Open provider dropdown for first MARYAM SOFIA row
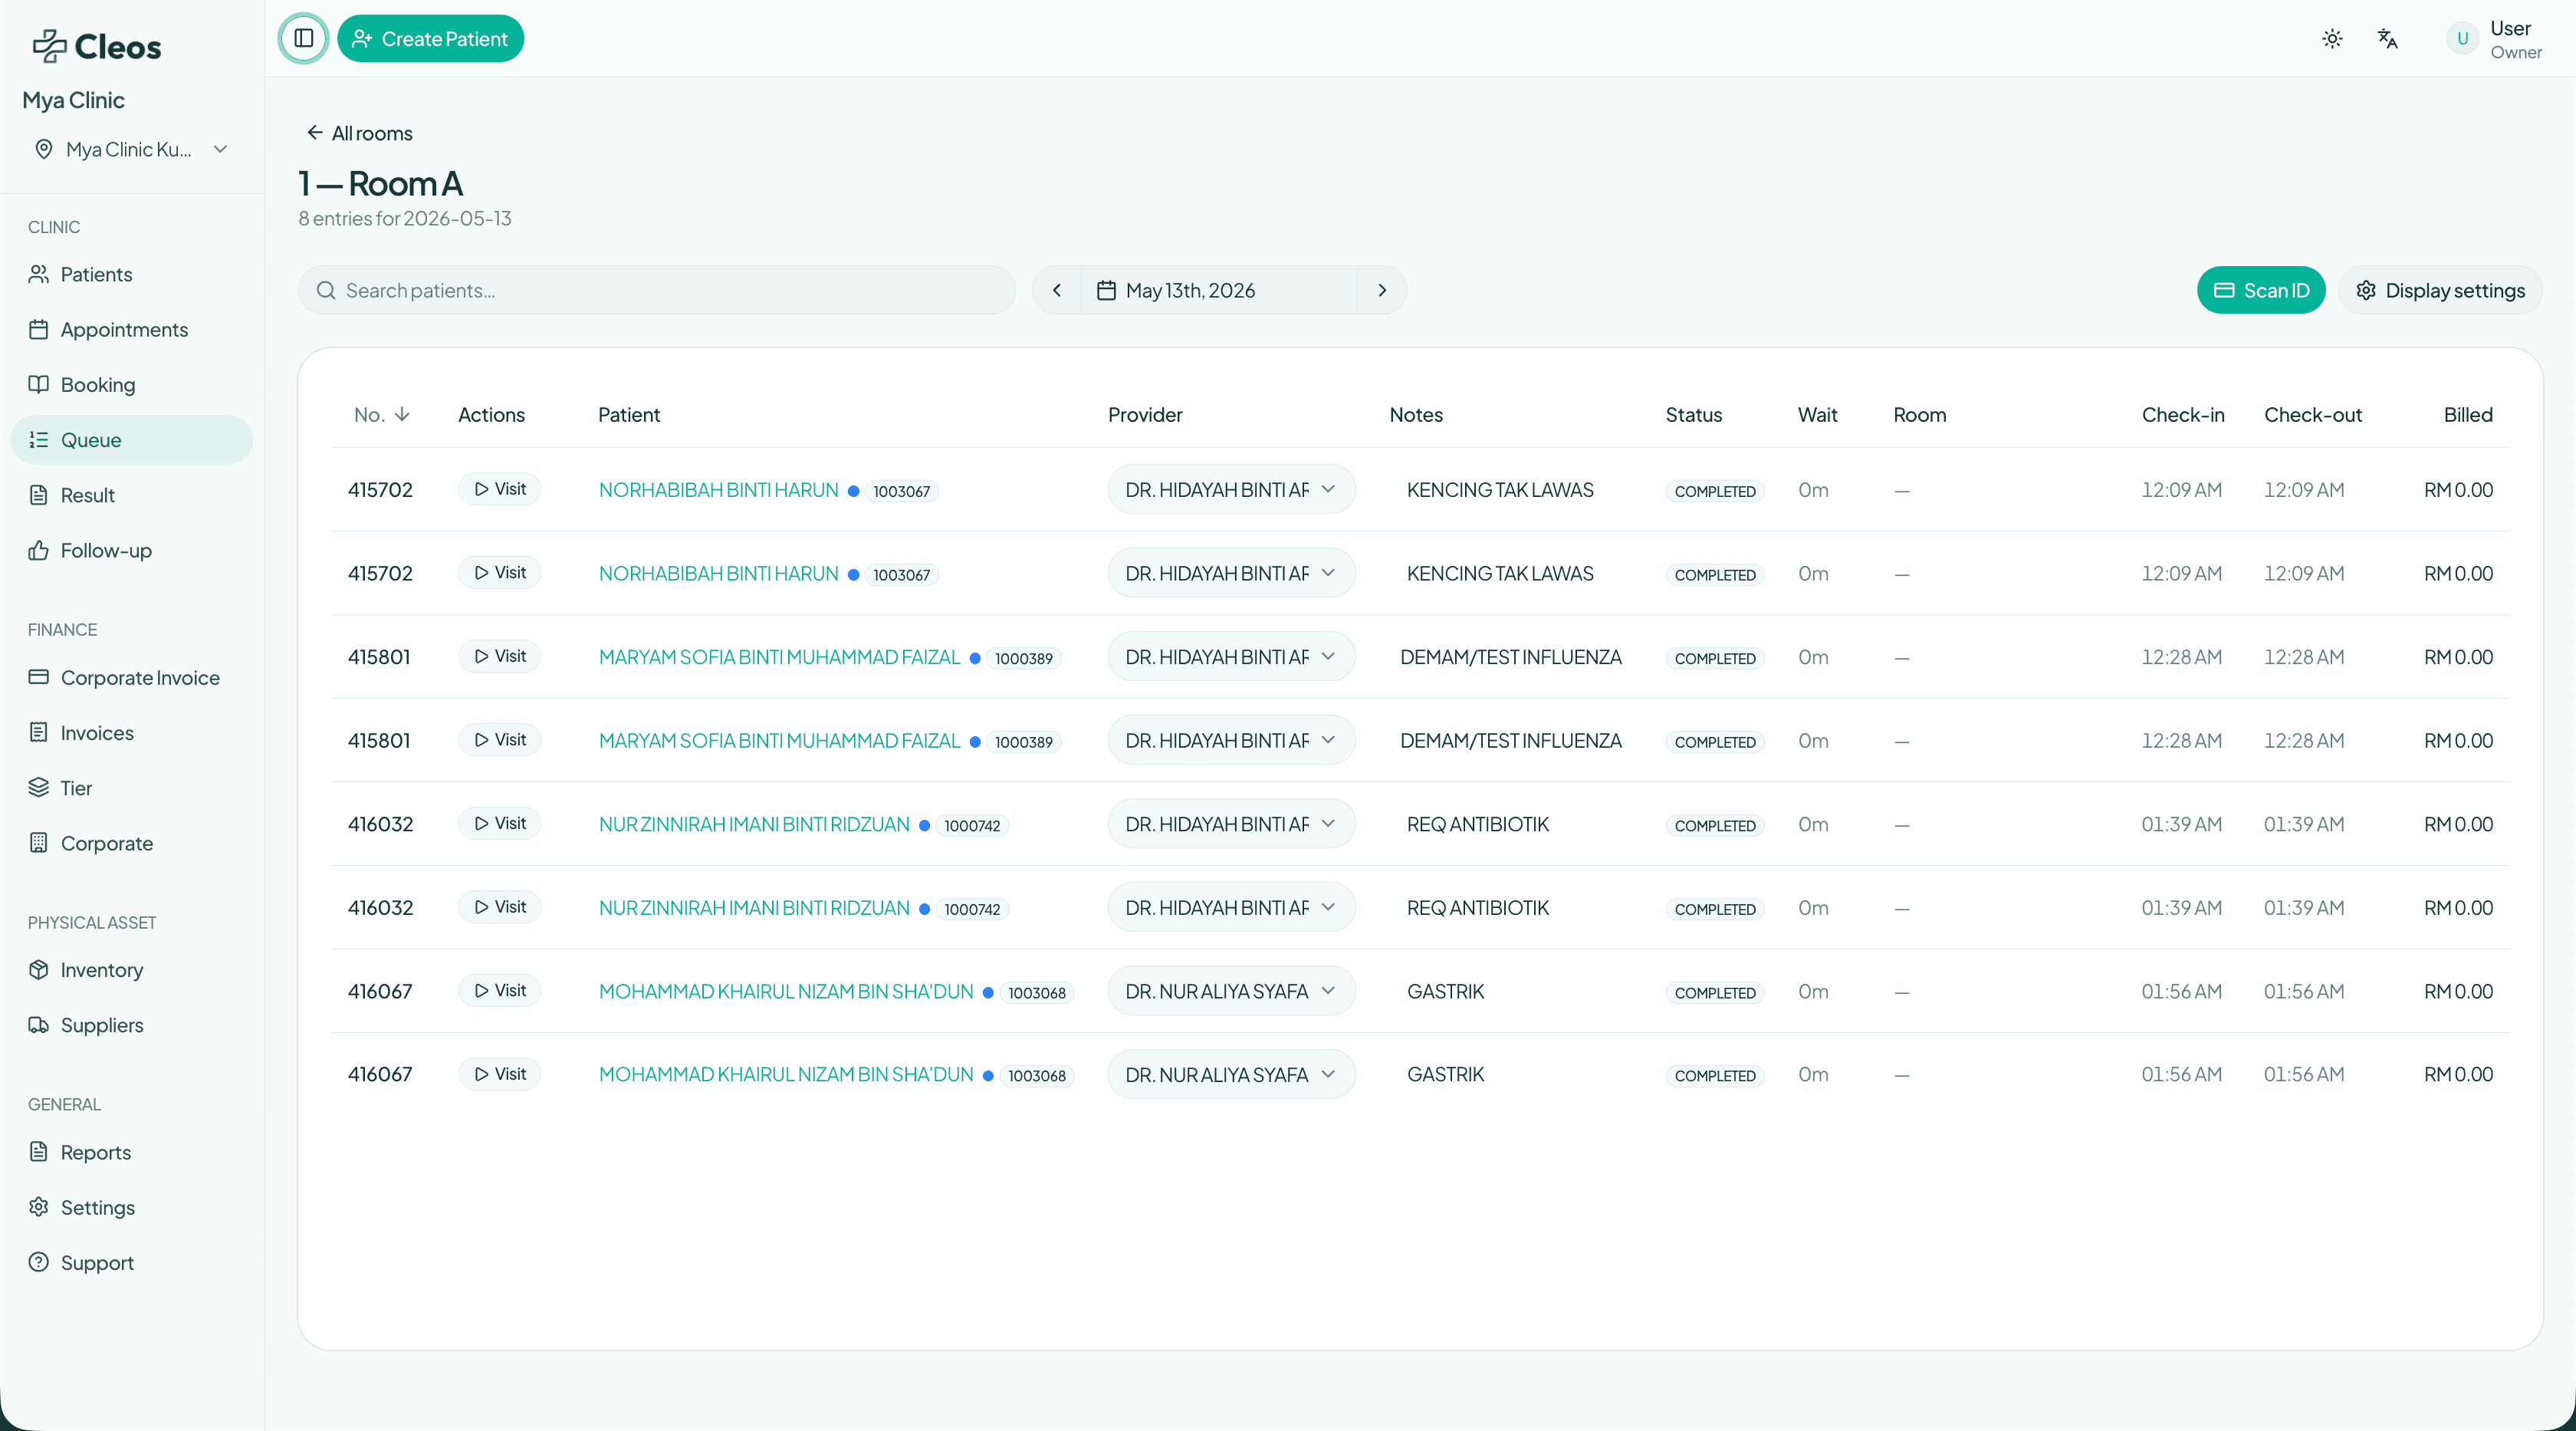The image size is (2576, 1431). 1231,656
